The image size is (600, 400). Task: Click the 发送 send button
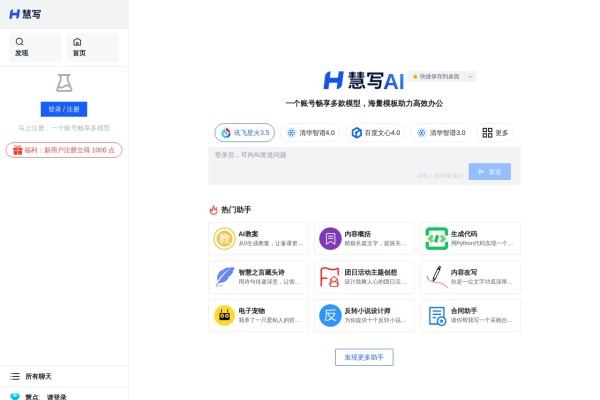pos(489,171)
